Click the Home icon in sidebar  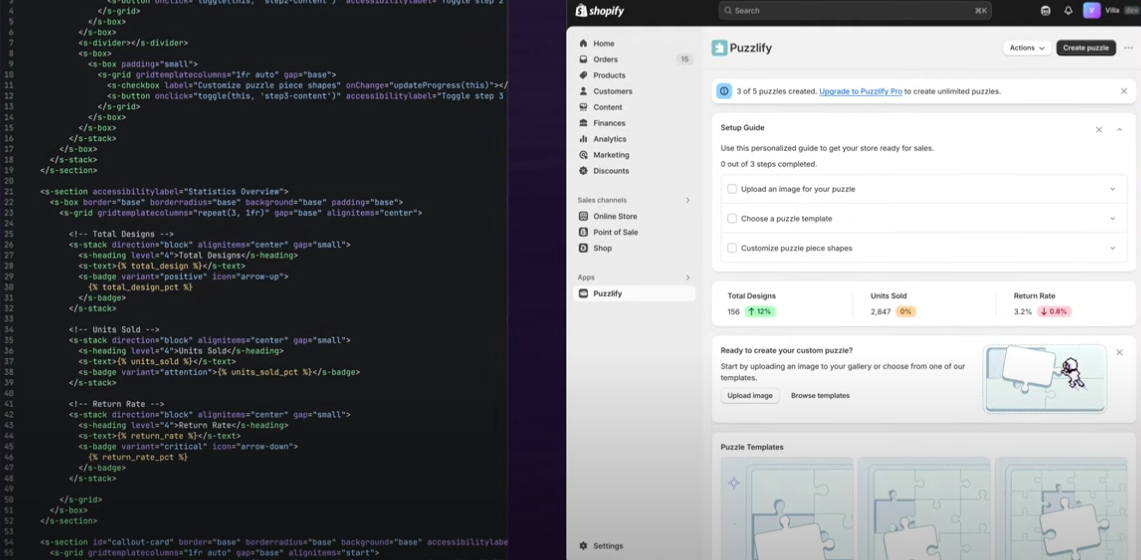tap(583, 44)
